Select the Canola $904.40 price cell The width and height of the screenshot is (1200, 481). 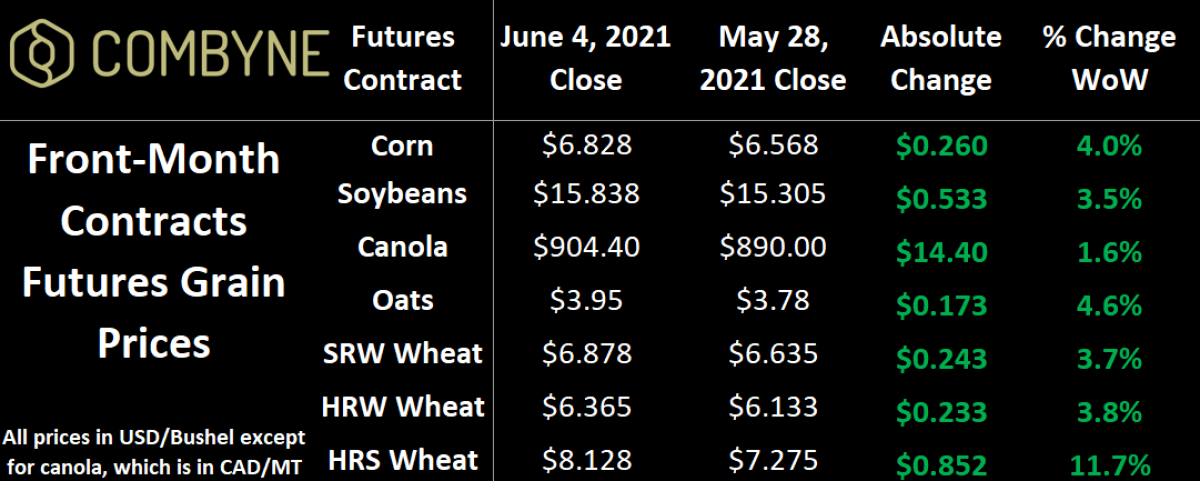[x=586, y=246]
